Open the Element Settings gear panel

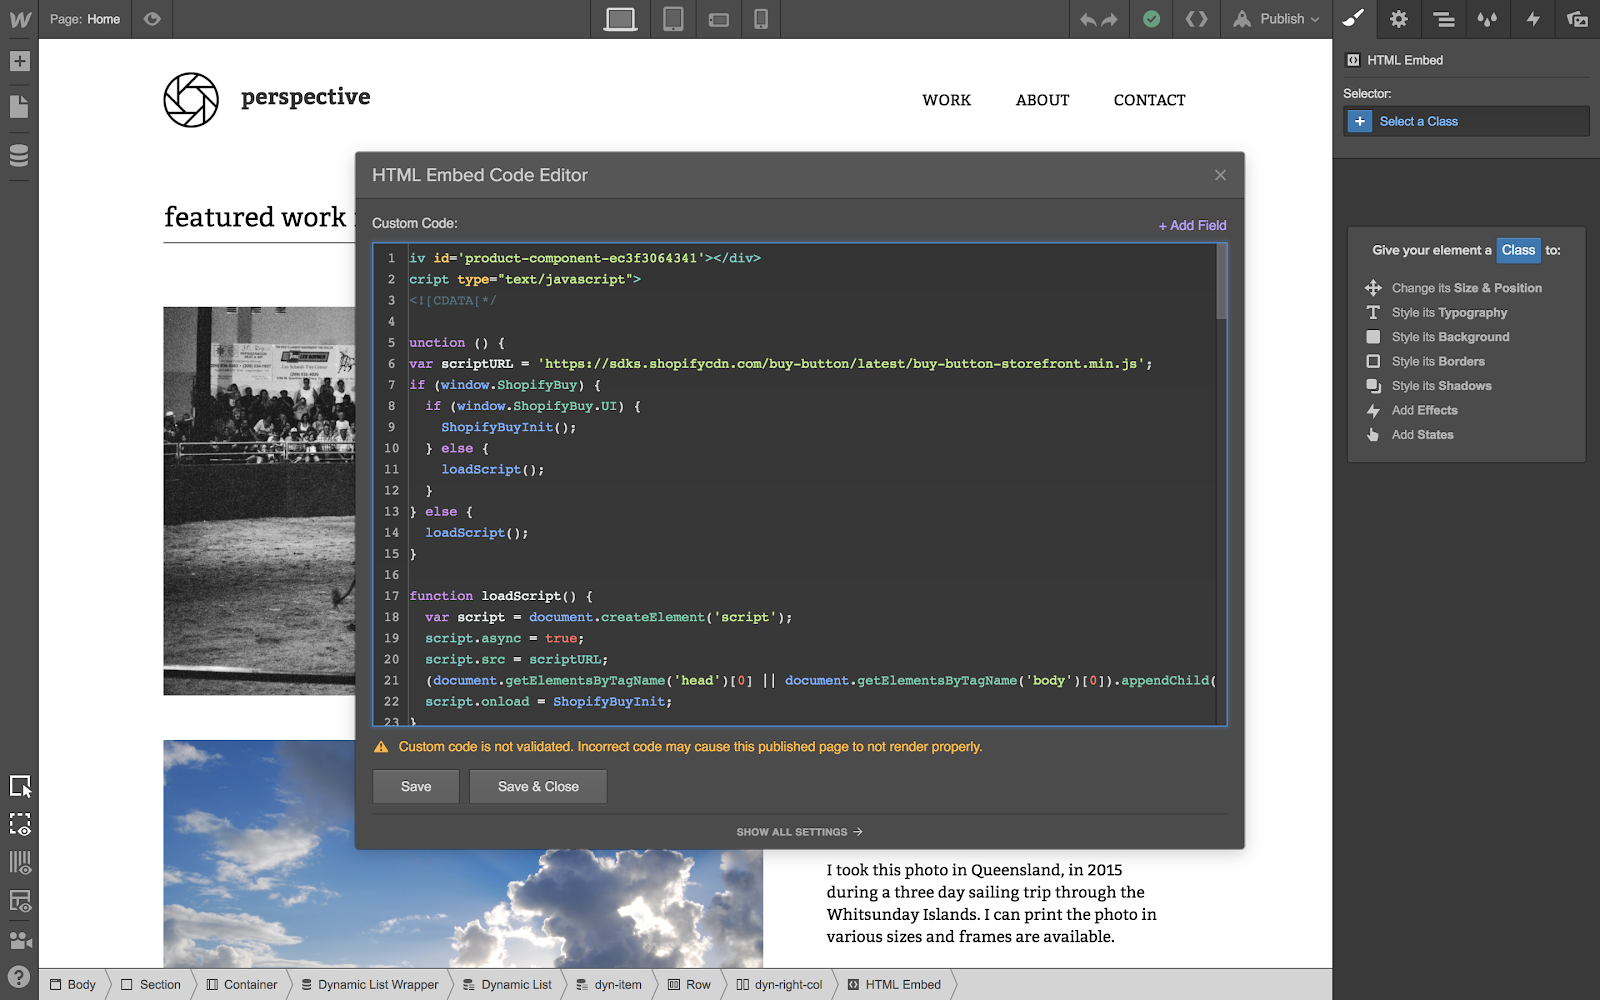(1397, 19)
